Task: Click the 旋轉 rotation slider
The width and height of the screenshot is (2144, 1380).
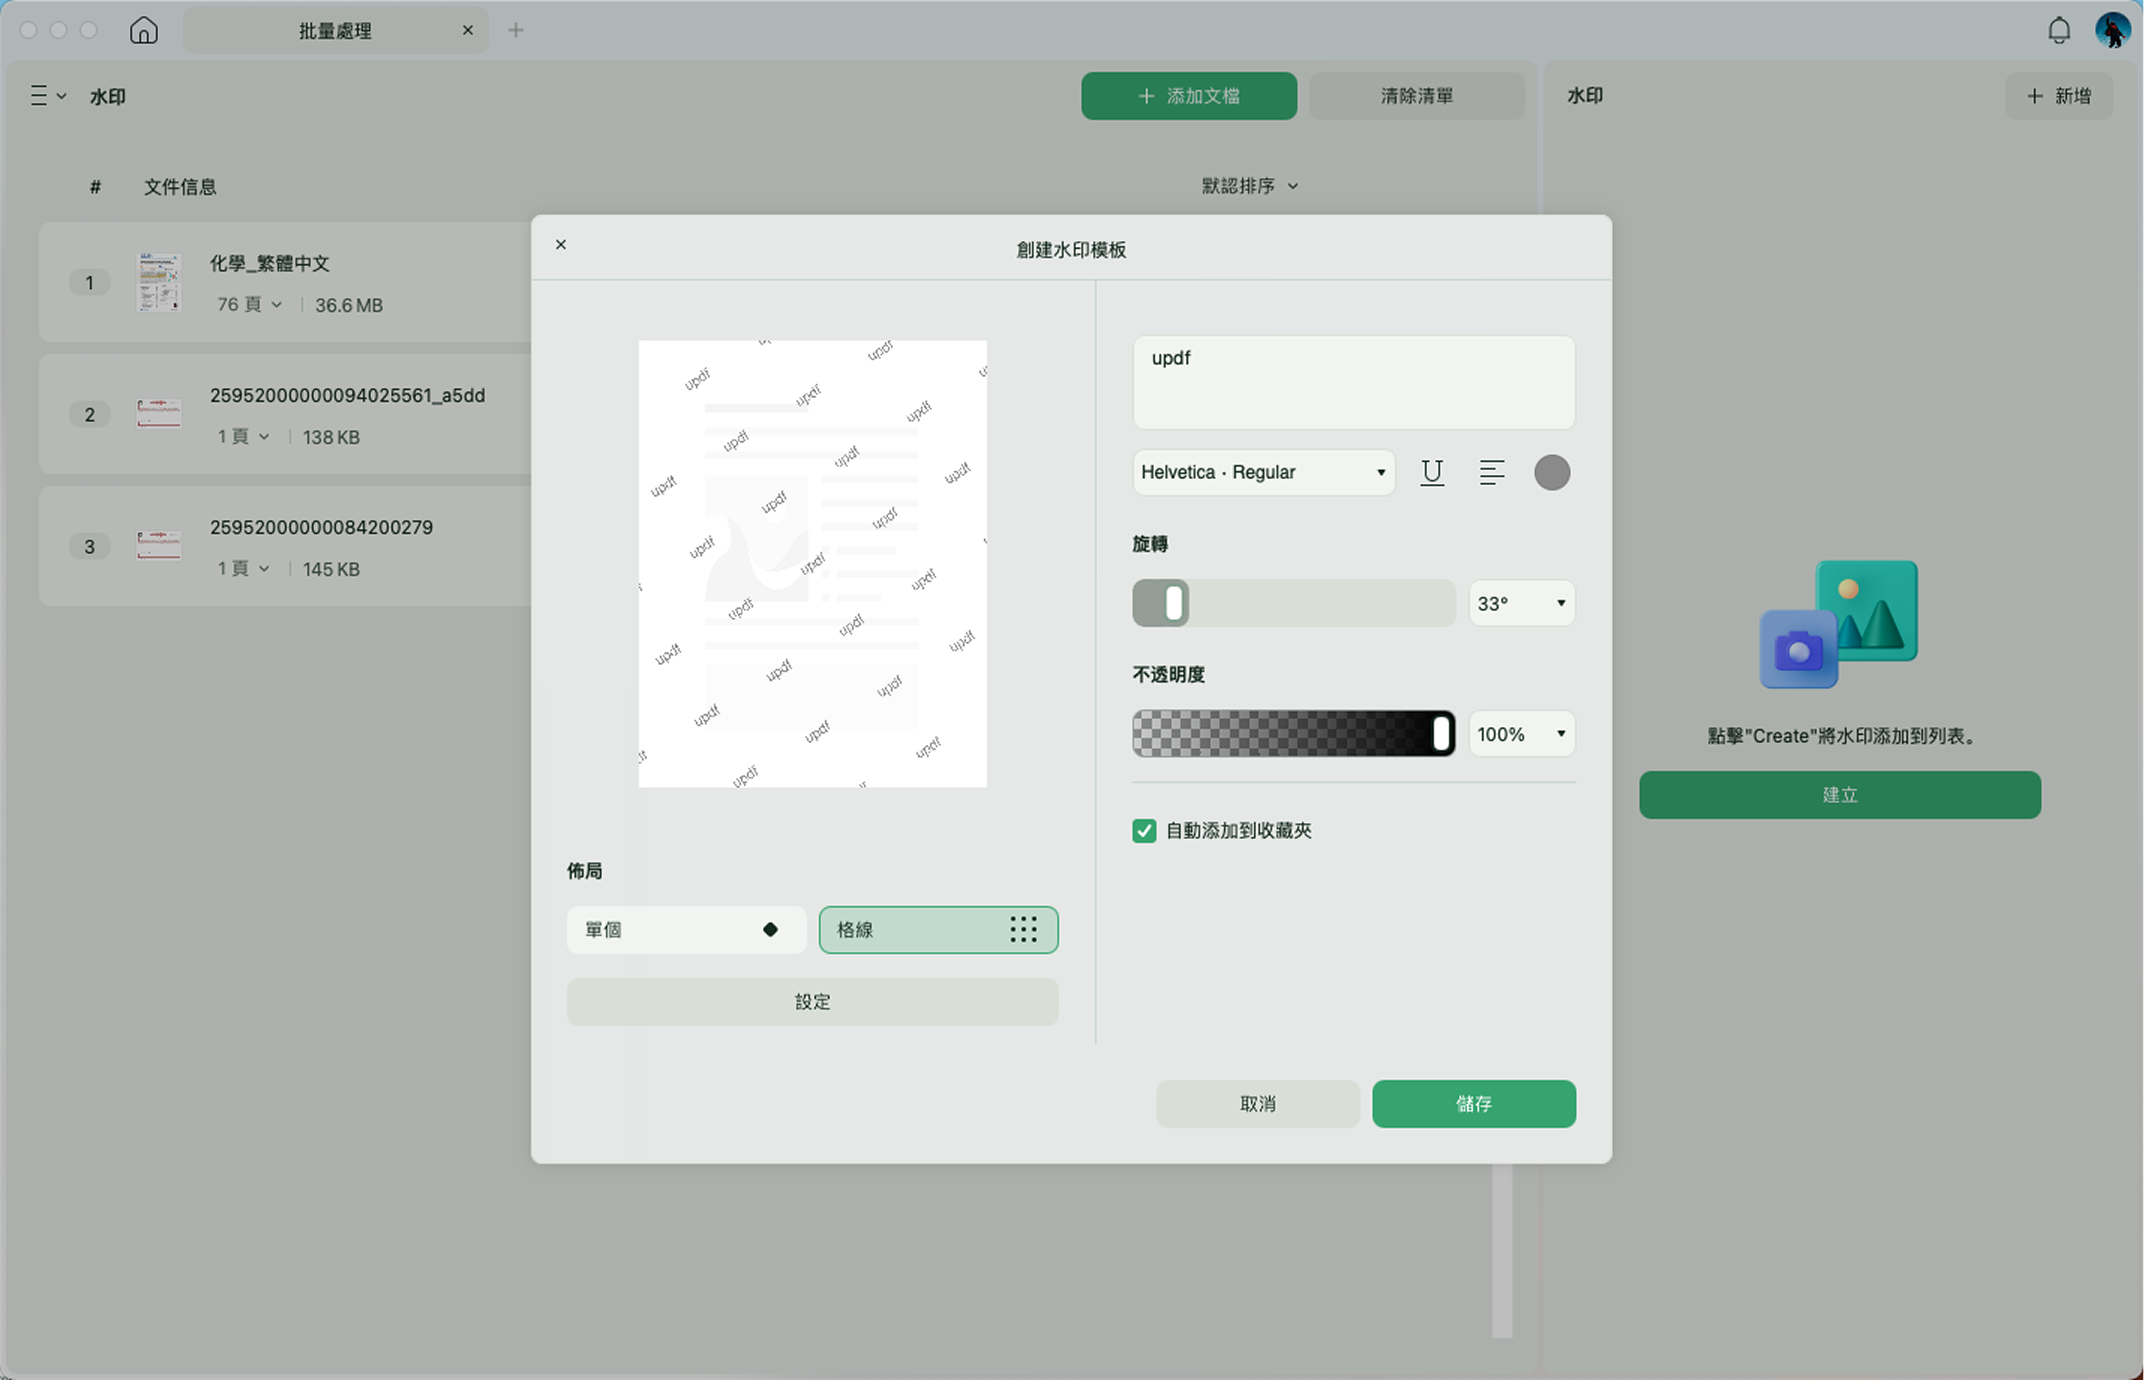Action: (1293, 603)
